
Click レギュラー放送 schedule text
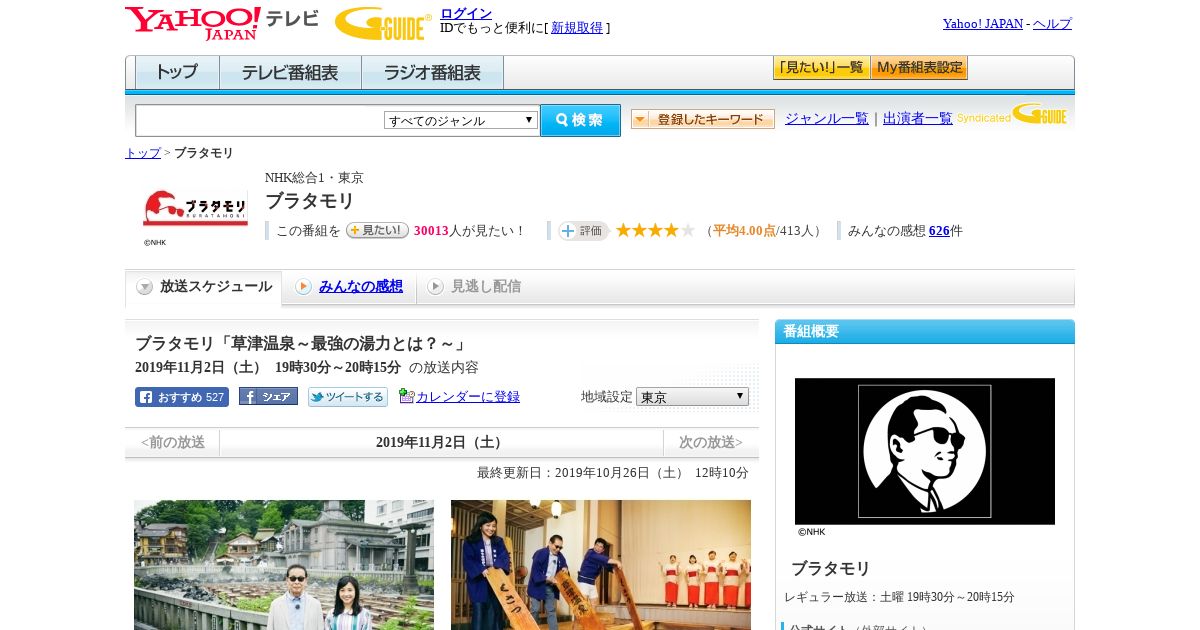point(900,597)
